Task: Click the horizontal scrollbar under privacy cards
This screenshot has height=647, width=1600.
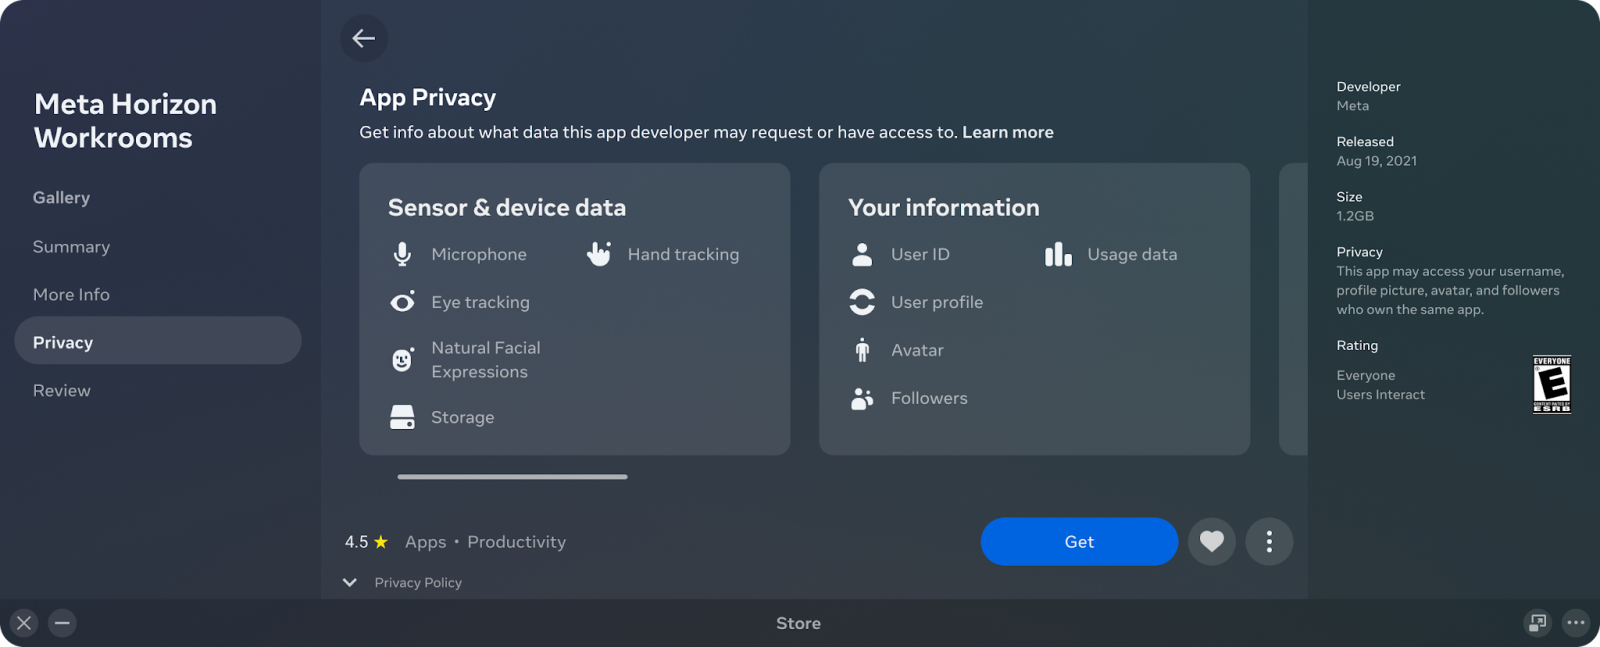Action: coord(512,477)
